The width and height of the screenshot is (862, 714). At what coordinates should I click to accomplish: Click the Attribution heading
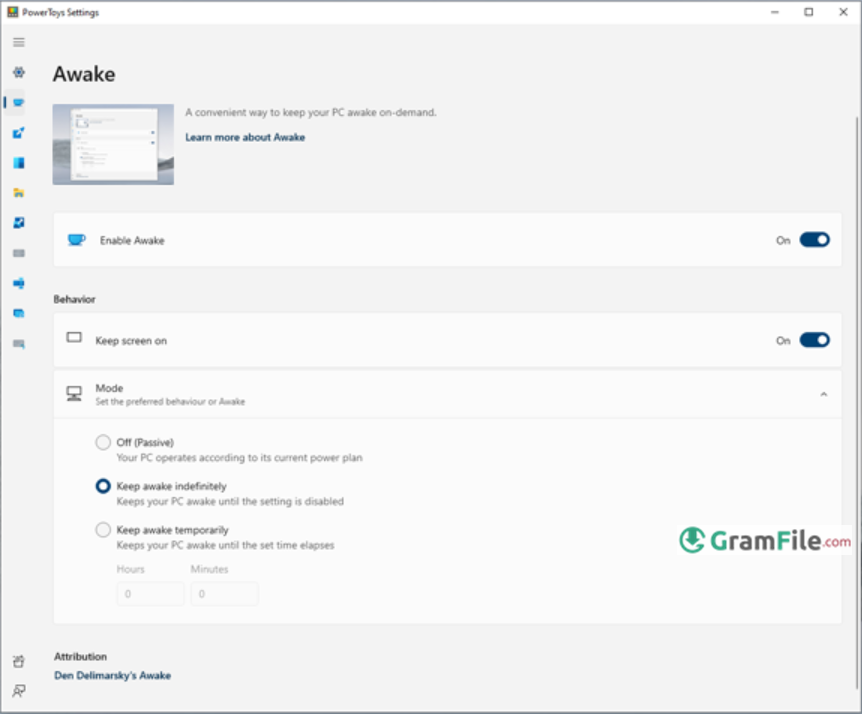point(80,657)
